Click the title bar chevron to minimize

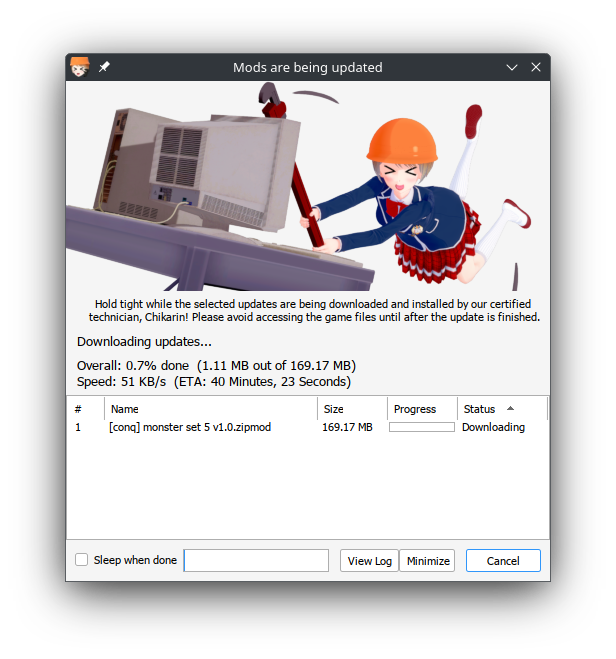click(511, 67)
